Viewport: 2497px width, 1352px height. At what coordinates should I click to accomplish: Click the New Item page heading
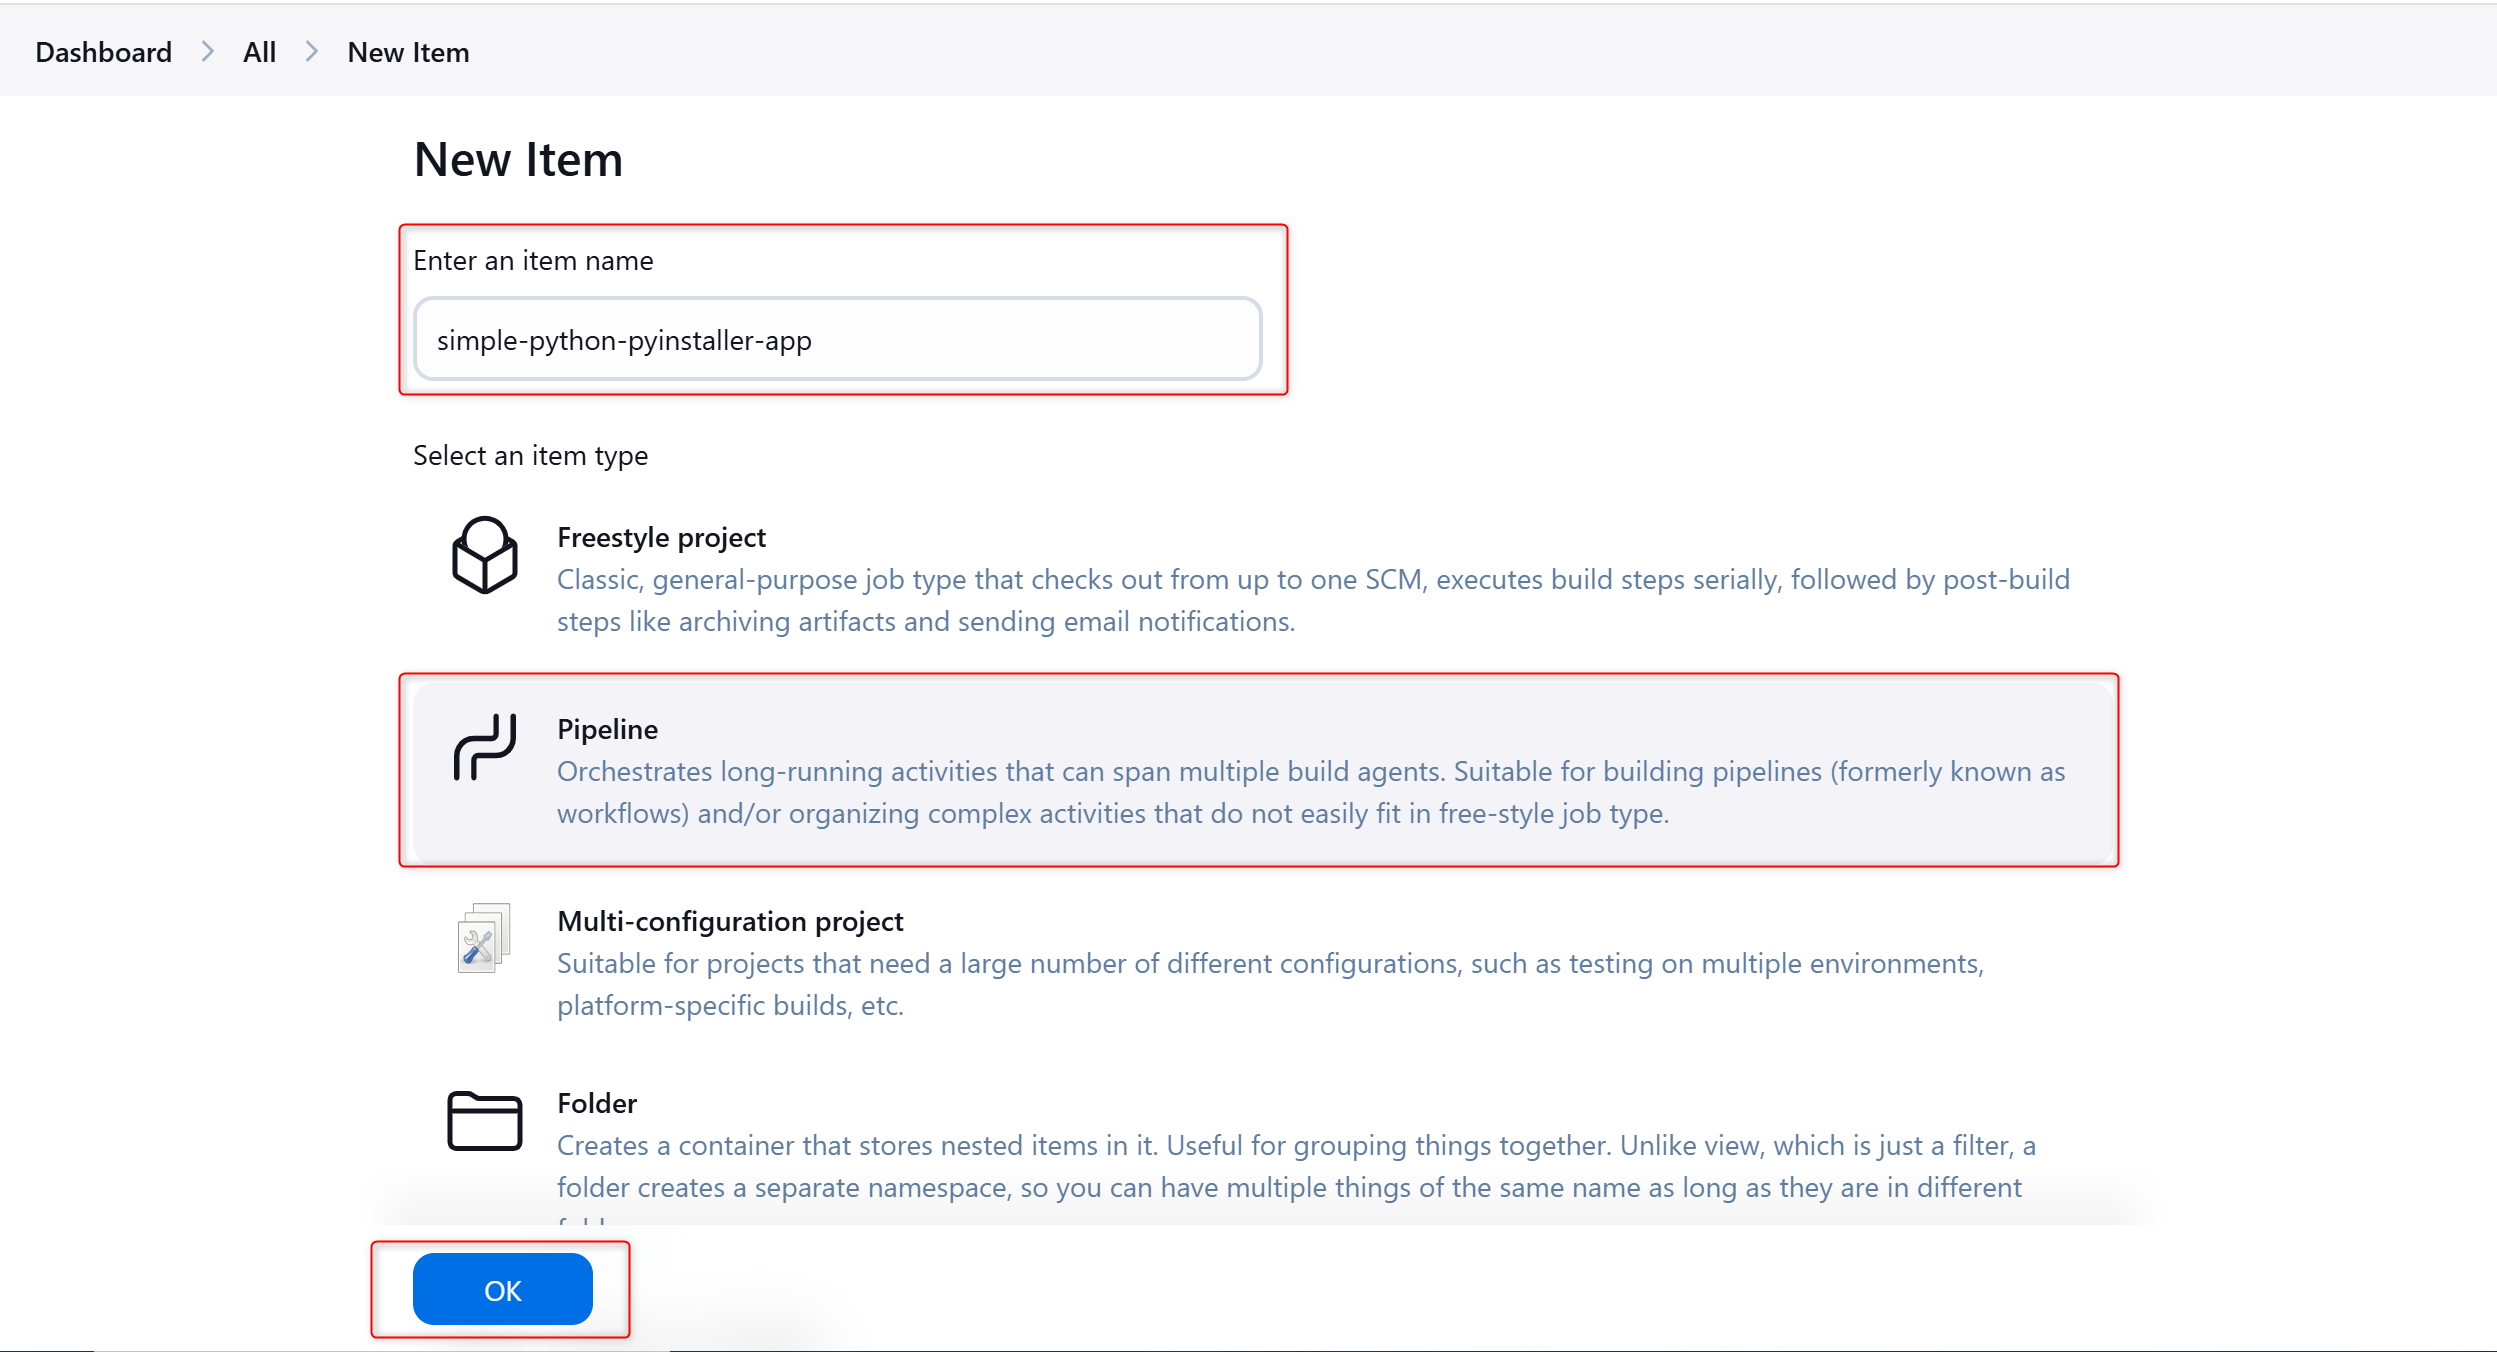click(518, 160)
